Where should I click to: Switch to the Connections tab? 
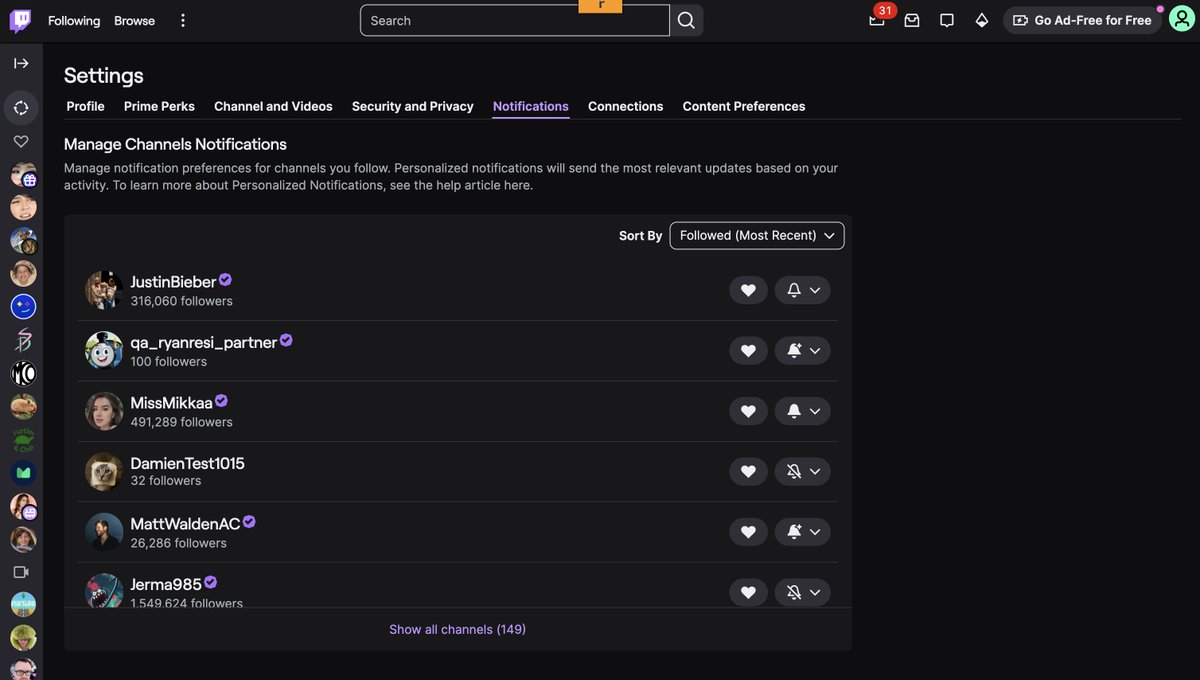pyautogui.click(x=625, y=106)
